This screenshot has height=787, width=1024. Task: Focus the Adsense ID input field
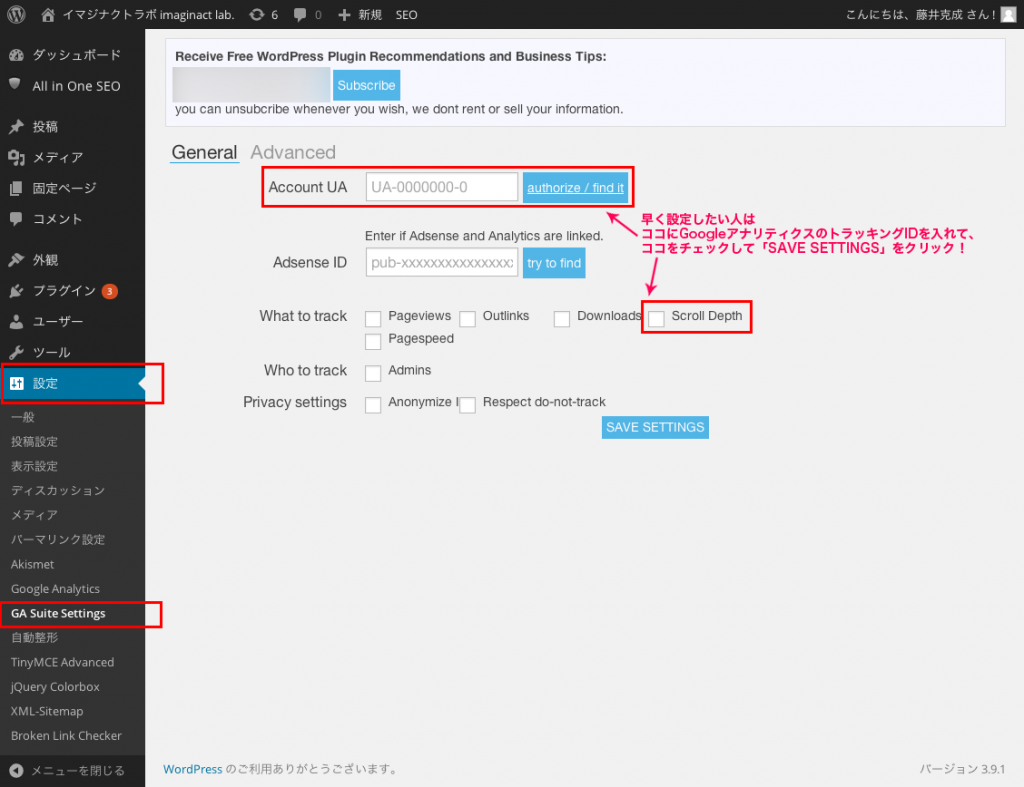[442, 263]
